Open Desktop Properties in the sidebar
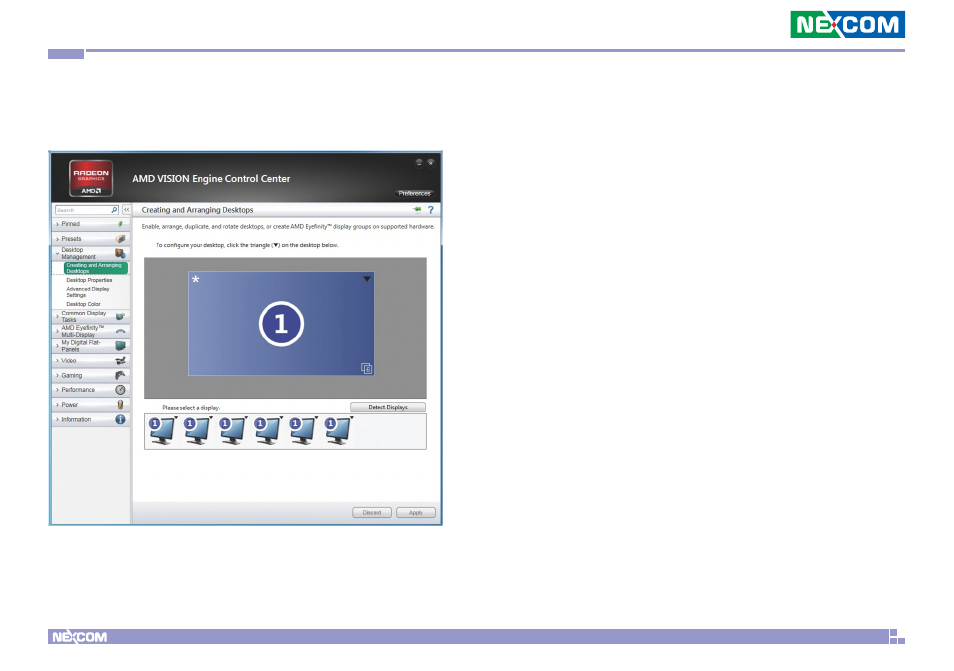The width and height of the screenshot is (954, 671). pyautogui.click(x=89, y=280)
